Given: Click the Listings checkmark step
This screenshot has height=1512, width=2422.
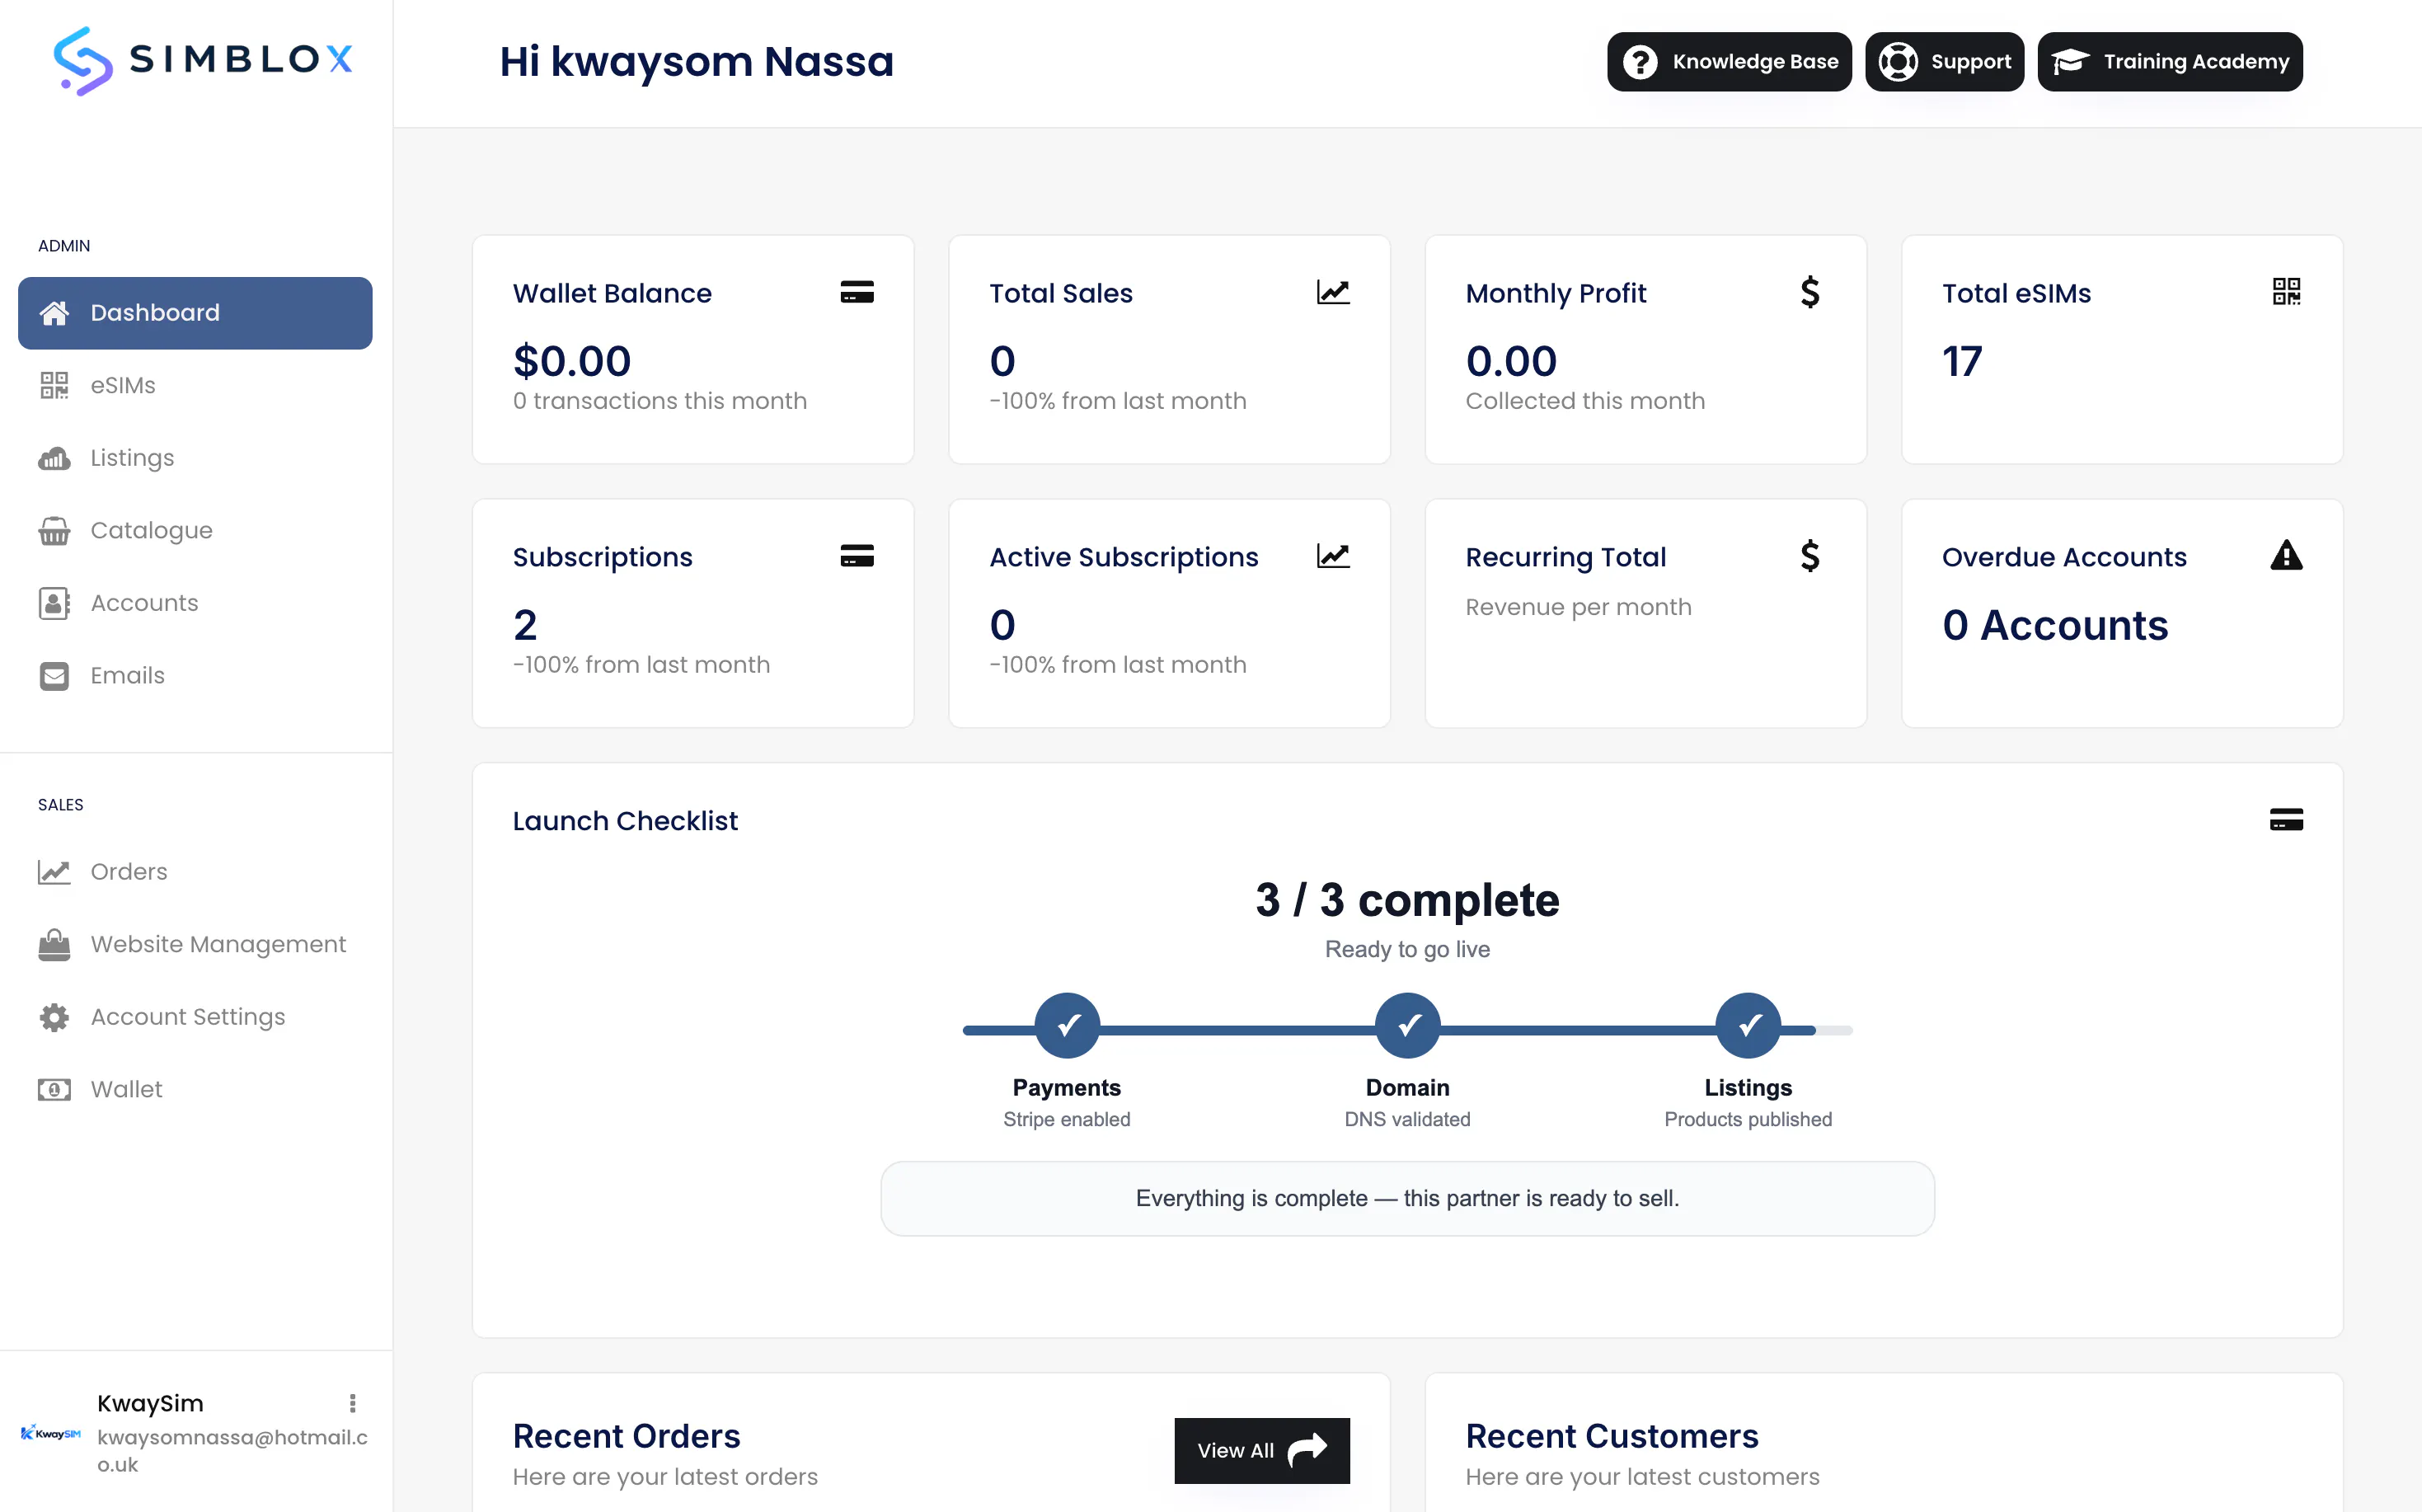Looking at the screenshot, I should [x=1748, y=1026].
